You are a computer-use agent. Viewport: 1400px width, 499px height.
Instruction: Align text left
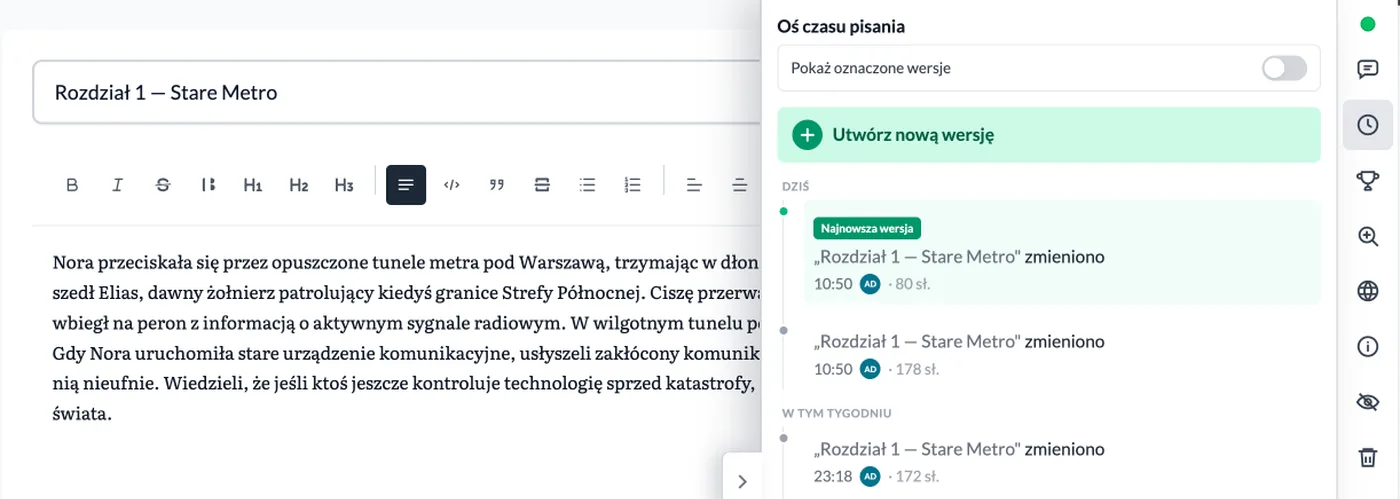pyautogui.click(x=694, y=185)
